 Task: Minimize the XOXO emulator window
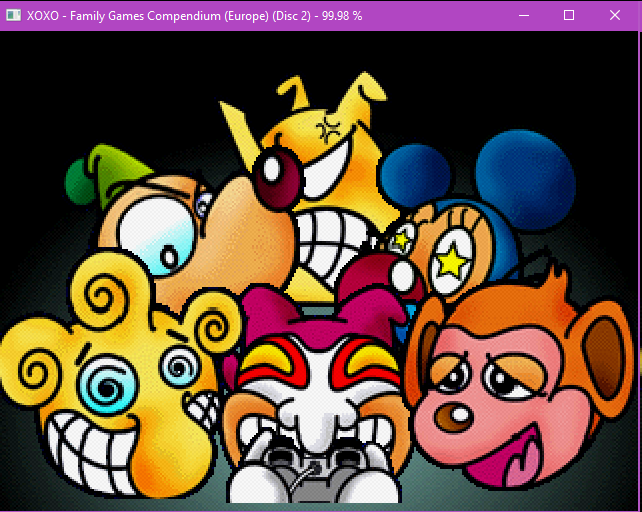pos(523,15)
